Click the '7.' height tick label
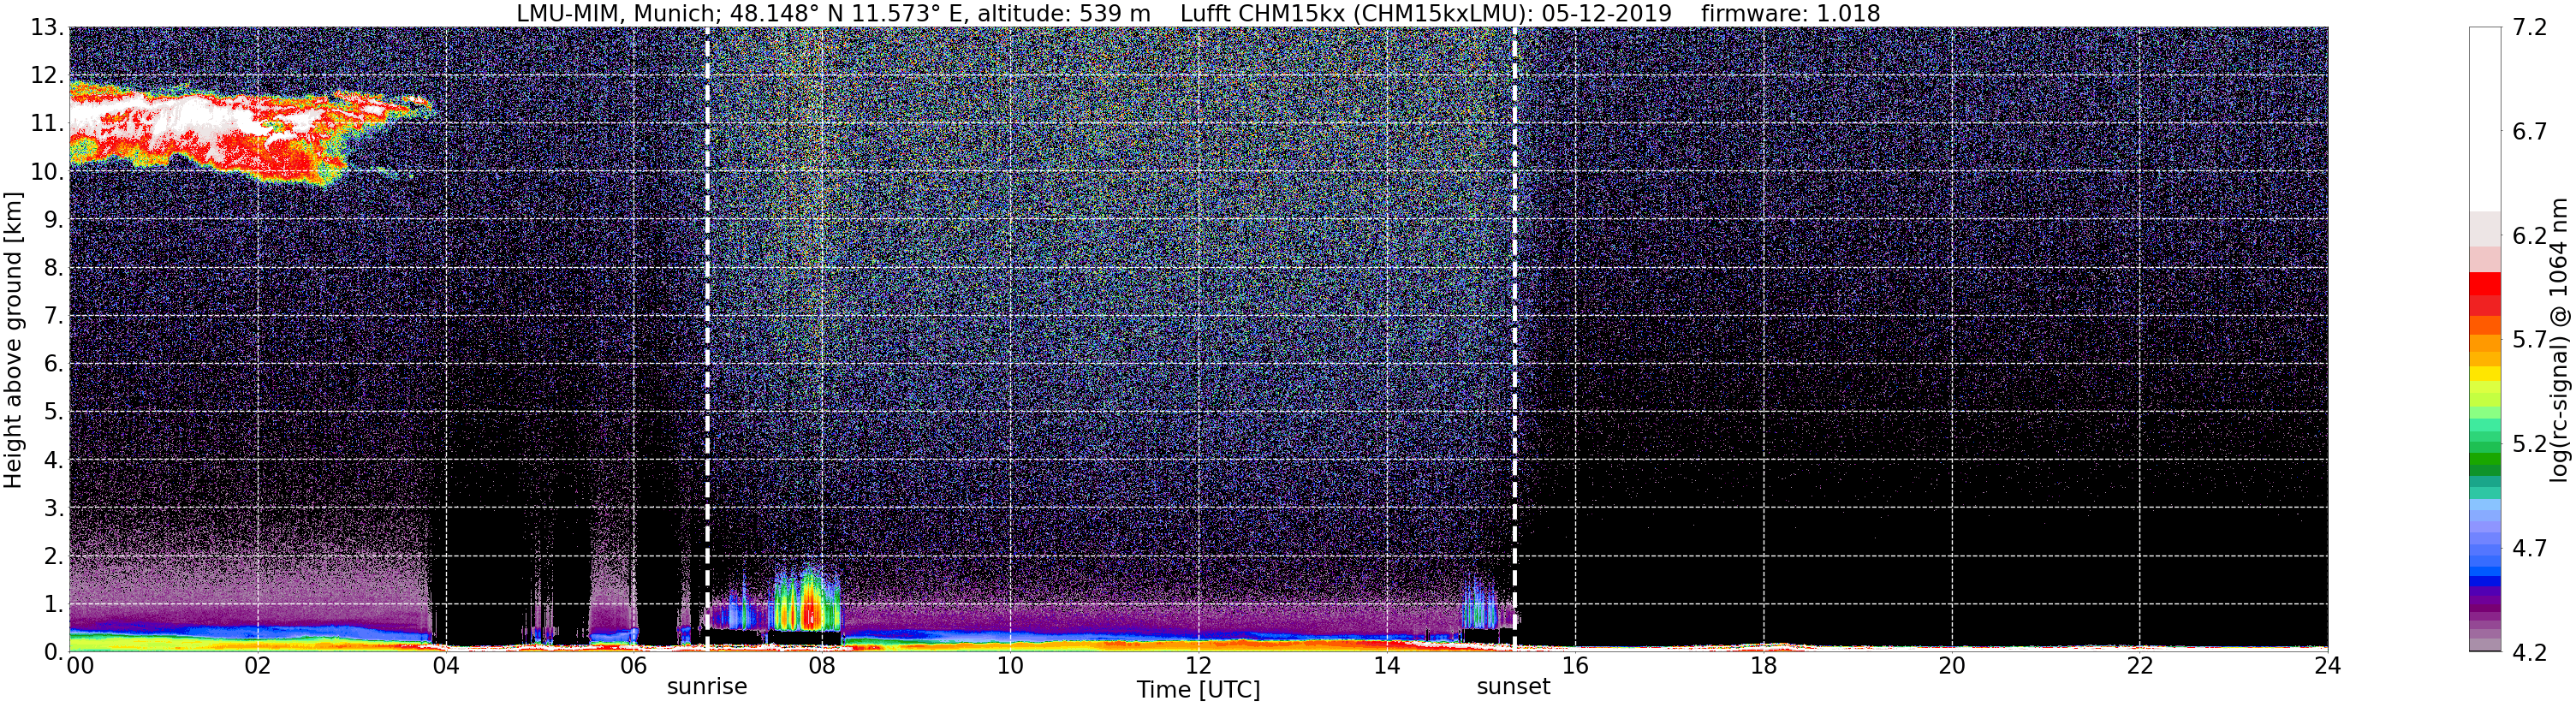Image resolution: width=2576 pixels, height=707 pixels. (x=53, y=317)
